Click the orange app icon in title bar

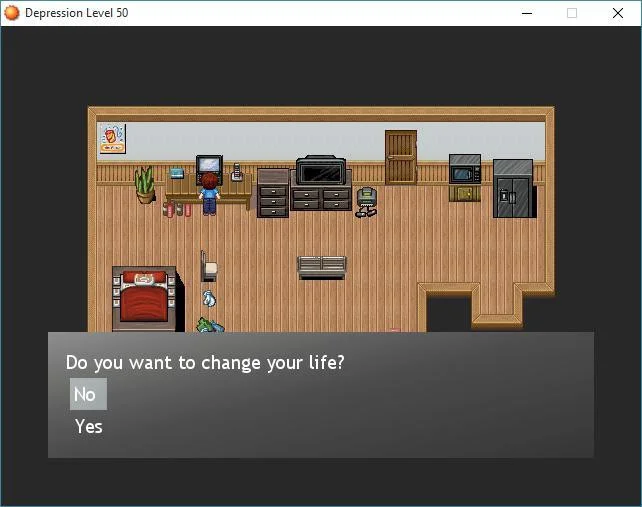click(12, 13)
